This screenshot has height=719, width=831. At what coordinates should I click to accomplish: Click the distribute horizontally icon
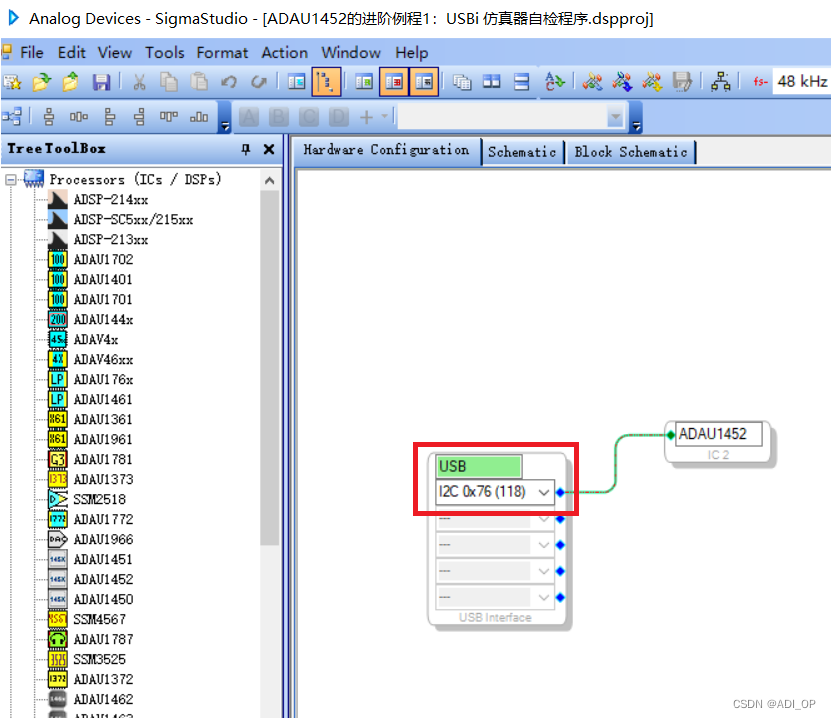click(x=79, y=117)
